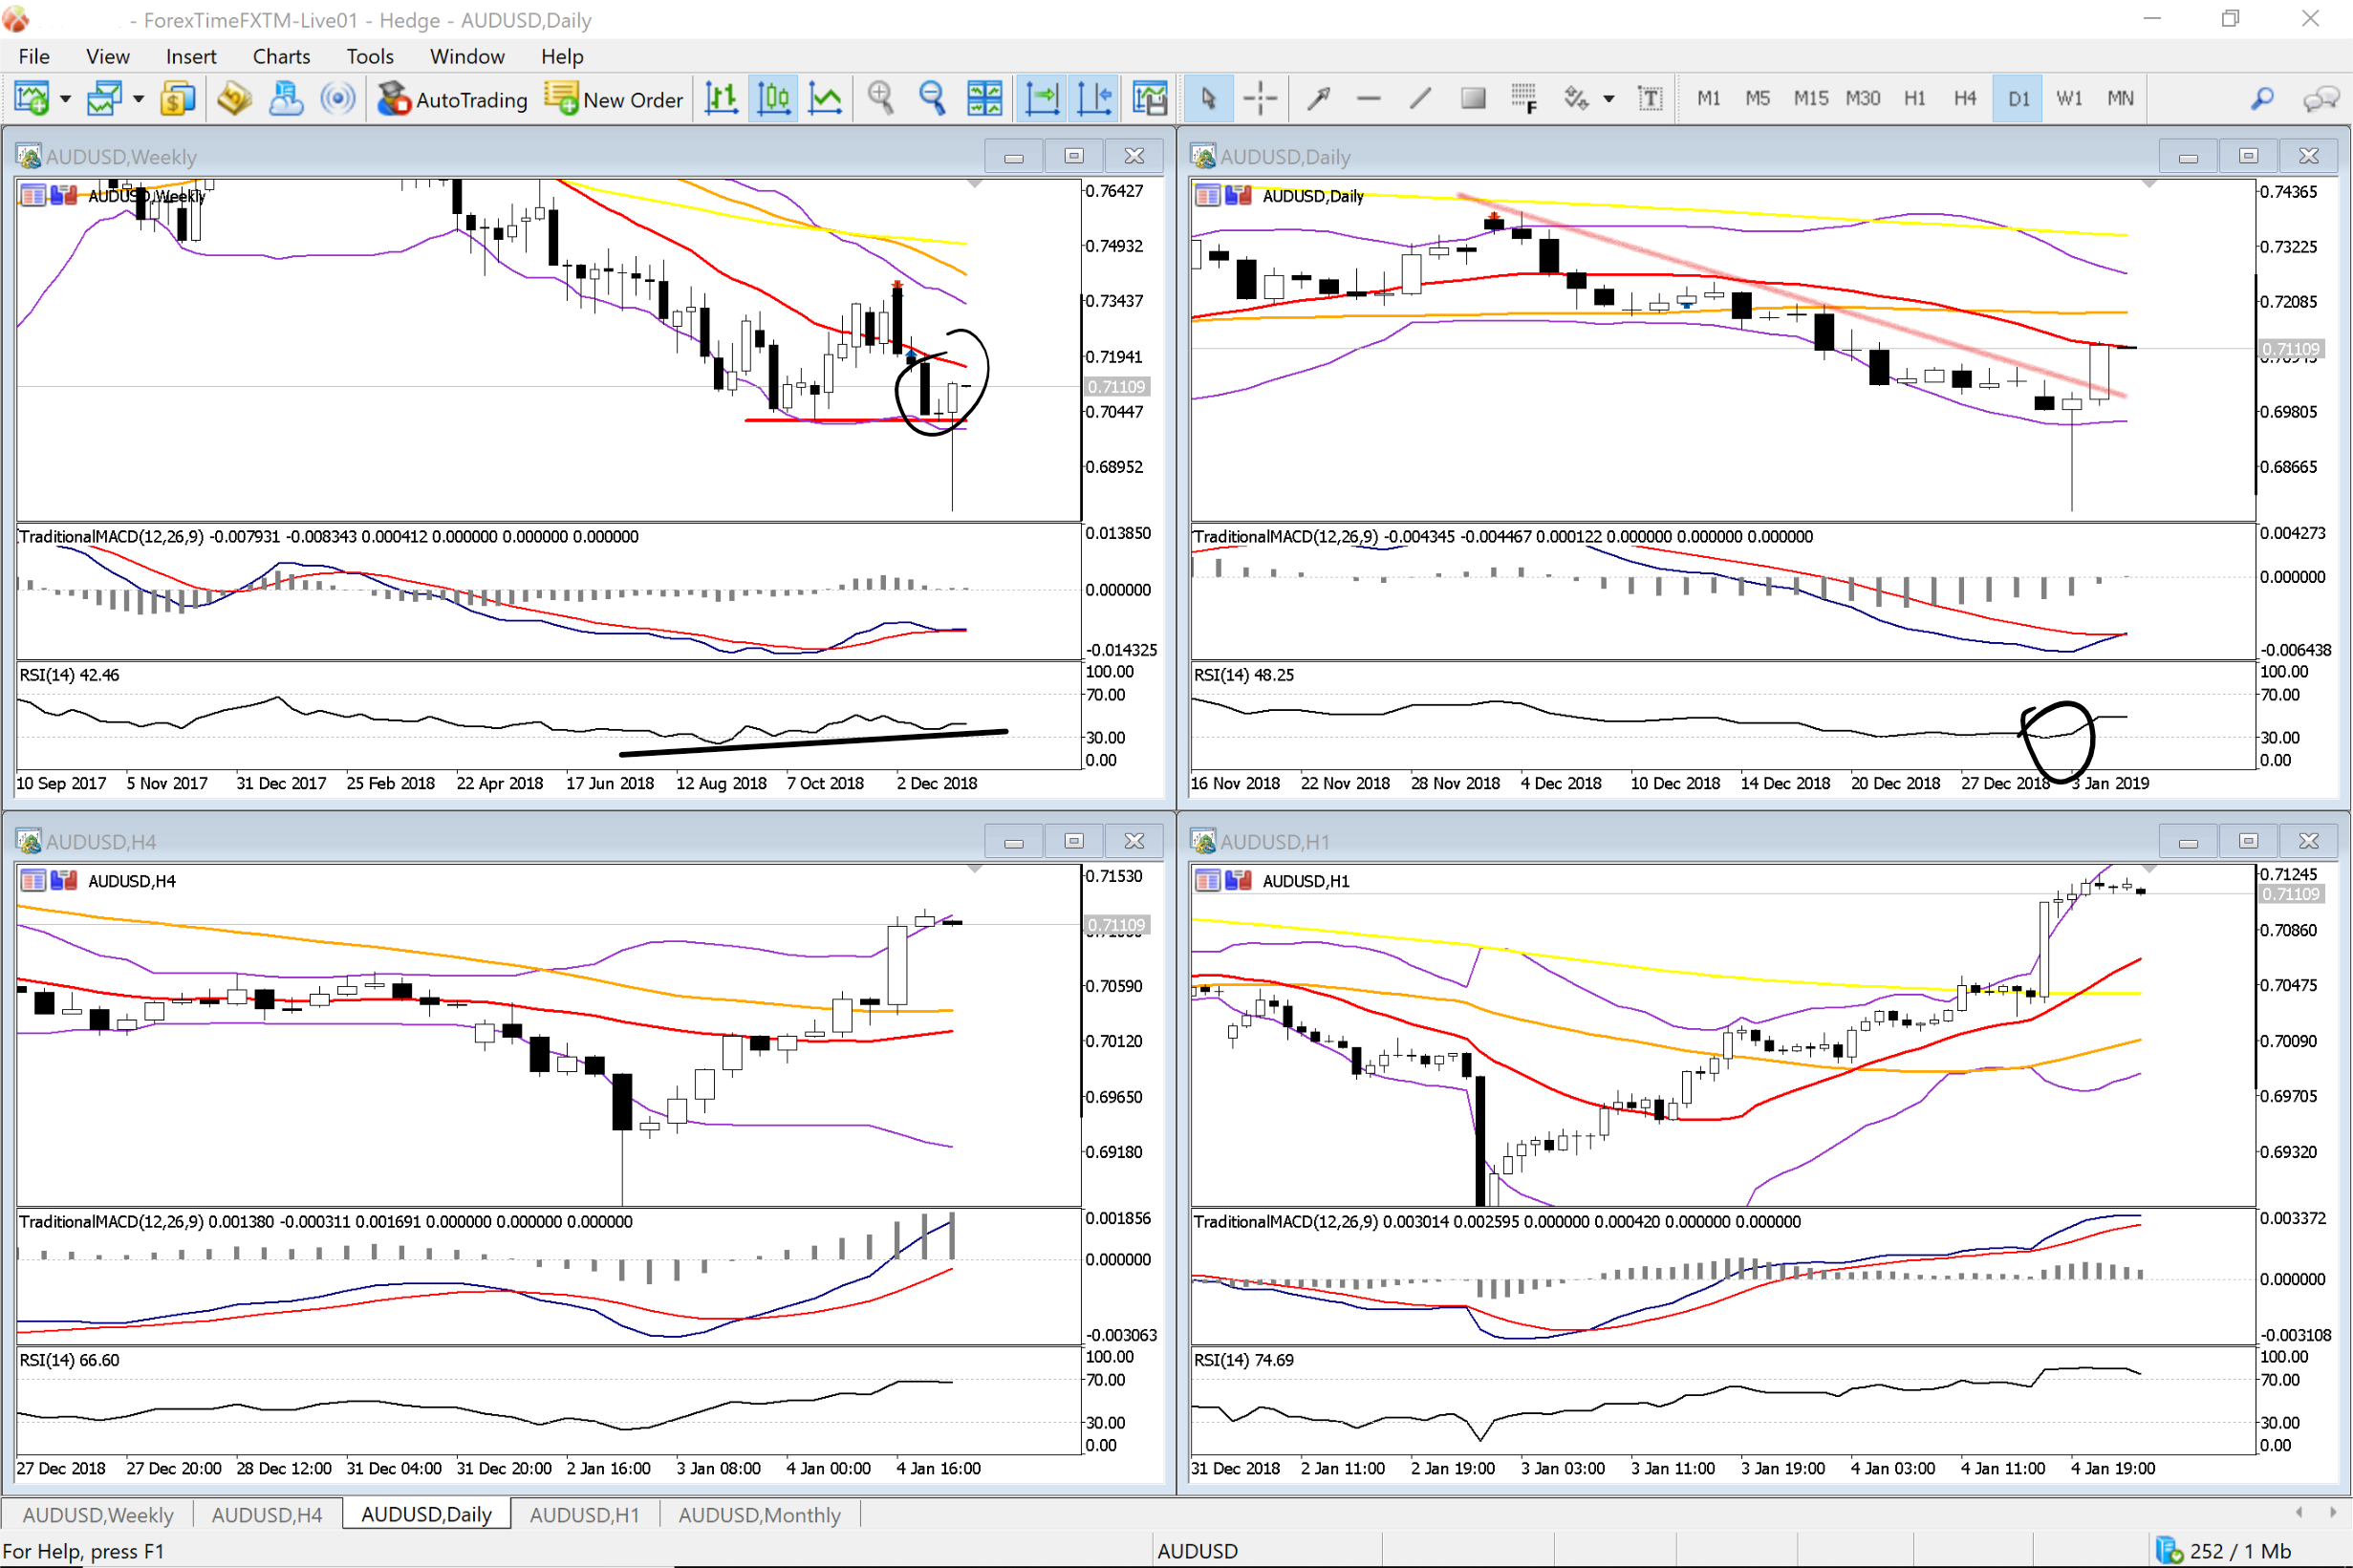Switch to the AUDUSD,Monthly tab
This screenshot has width=2353, height=1568.
(x=759, y=1514)
